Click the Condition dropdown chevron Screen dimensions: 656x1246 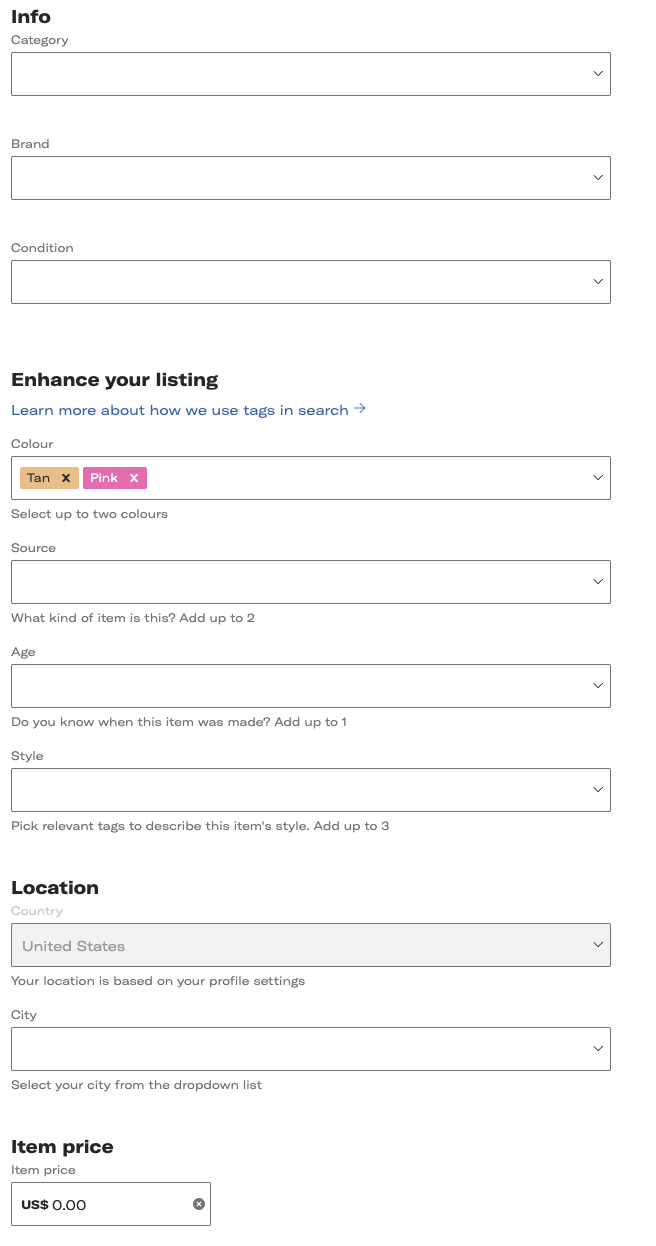(x=598, y=282)
